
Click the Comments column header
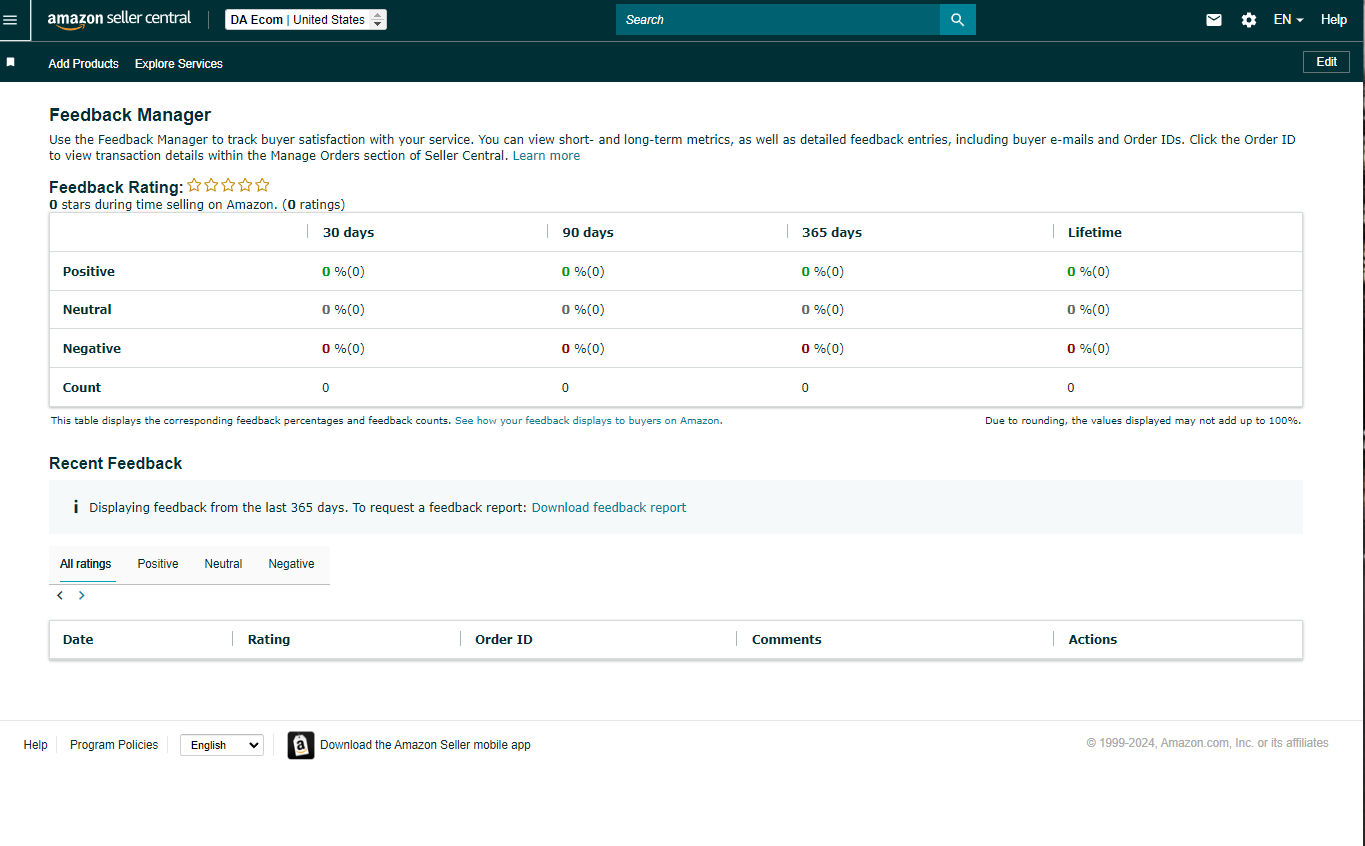(x=787, y=639)
